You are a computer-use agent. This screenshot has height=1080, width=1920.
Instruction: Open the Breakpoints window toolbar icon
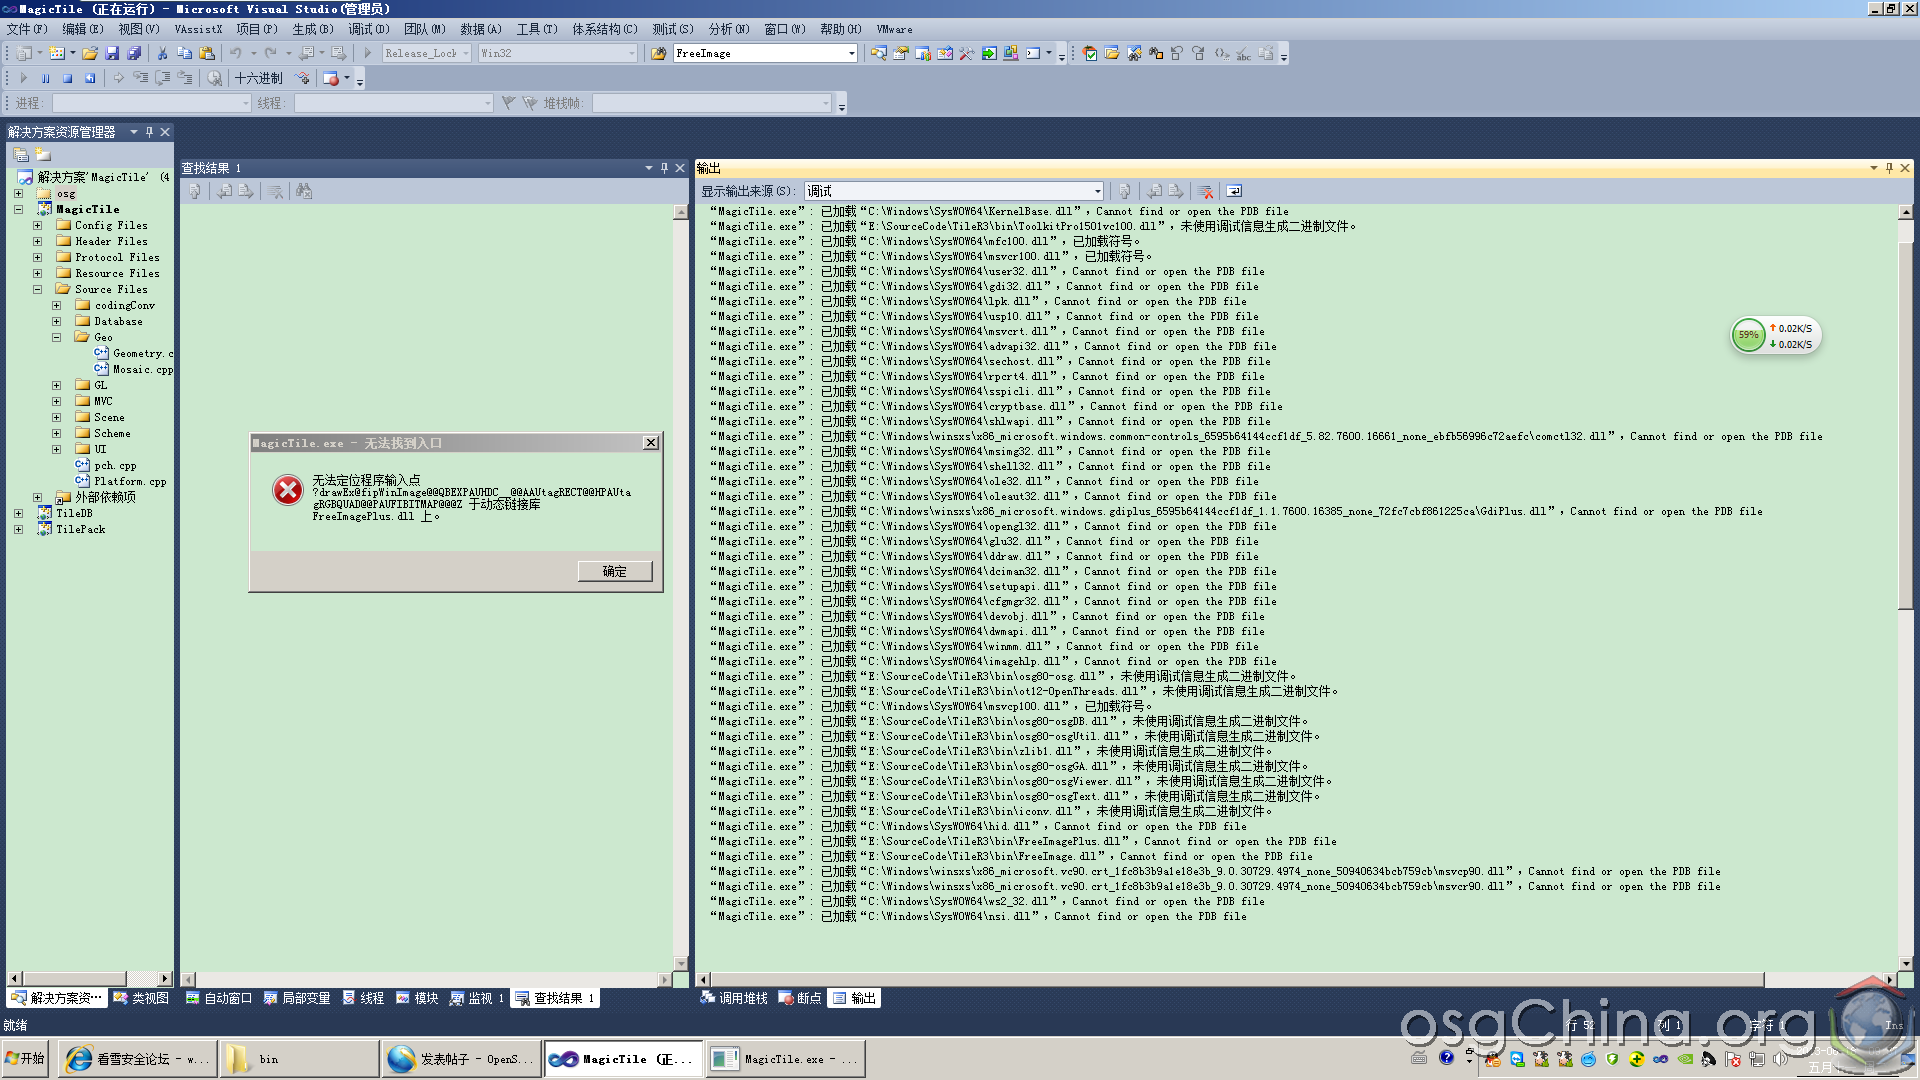tap(332, 78)
